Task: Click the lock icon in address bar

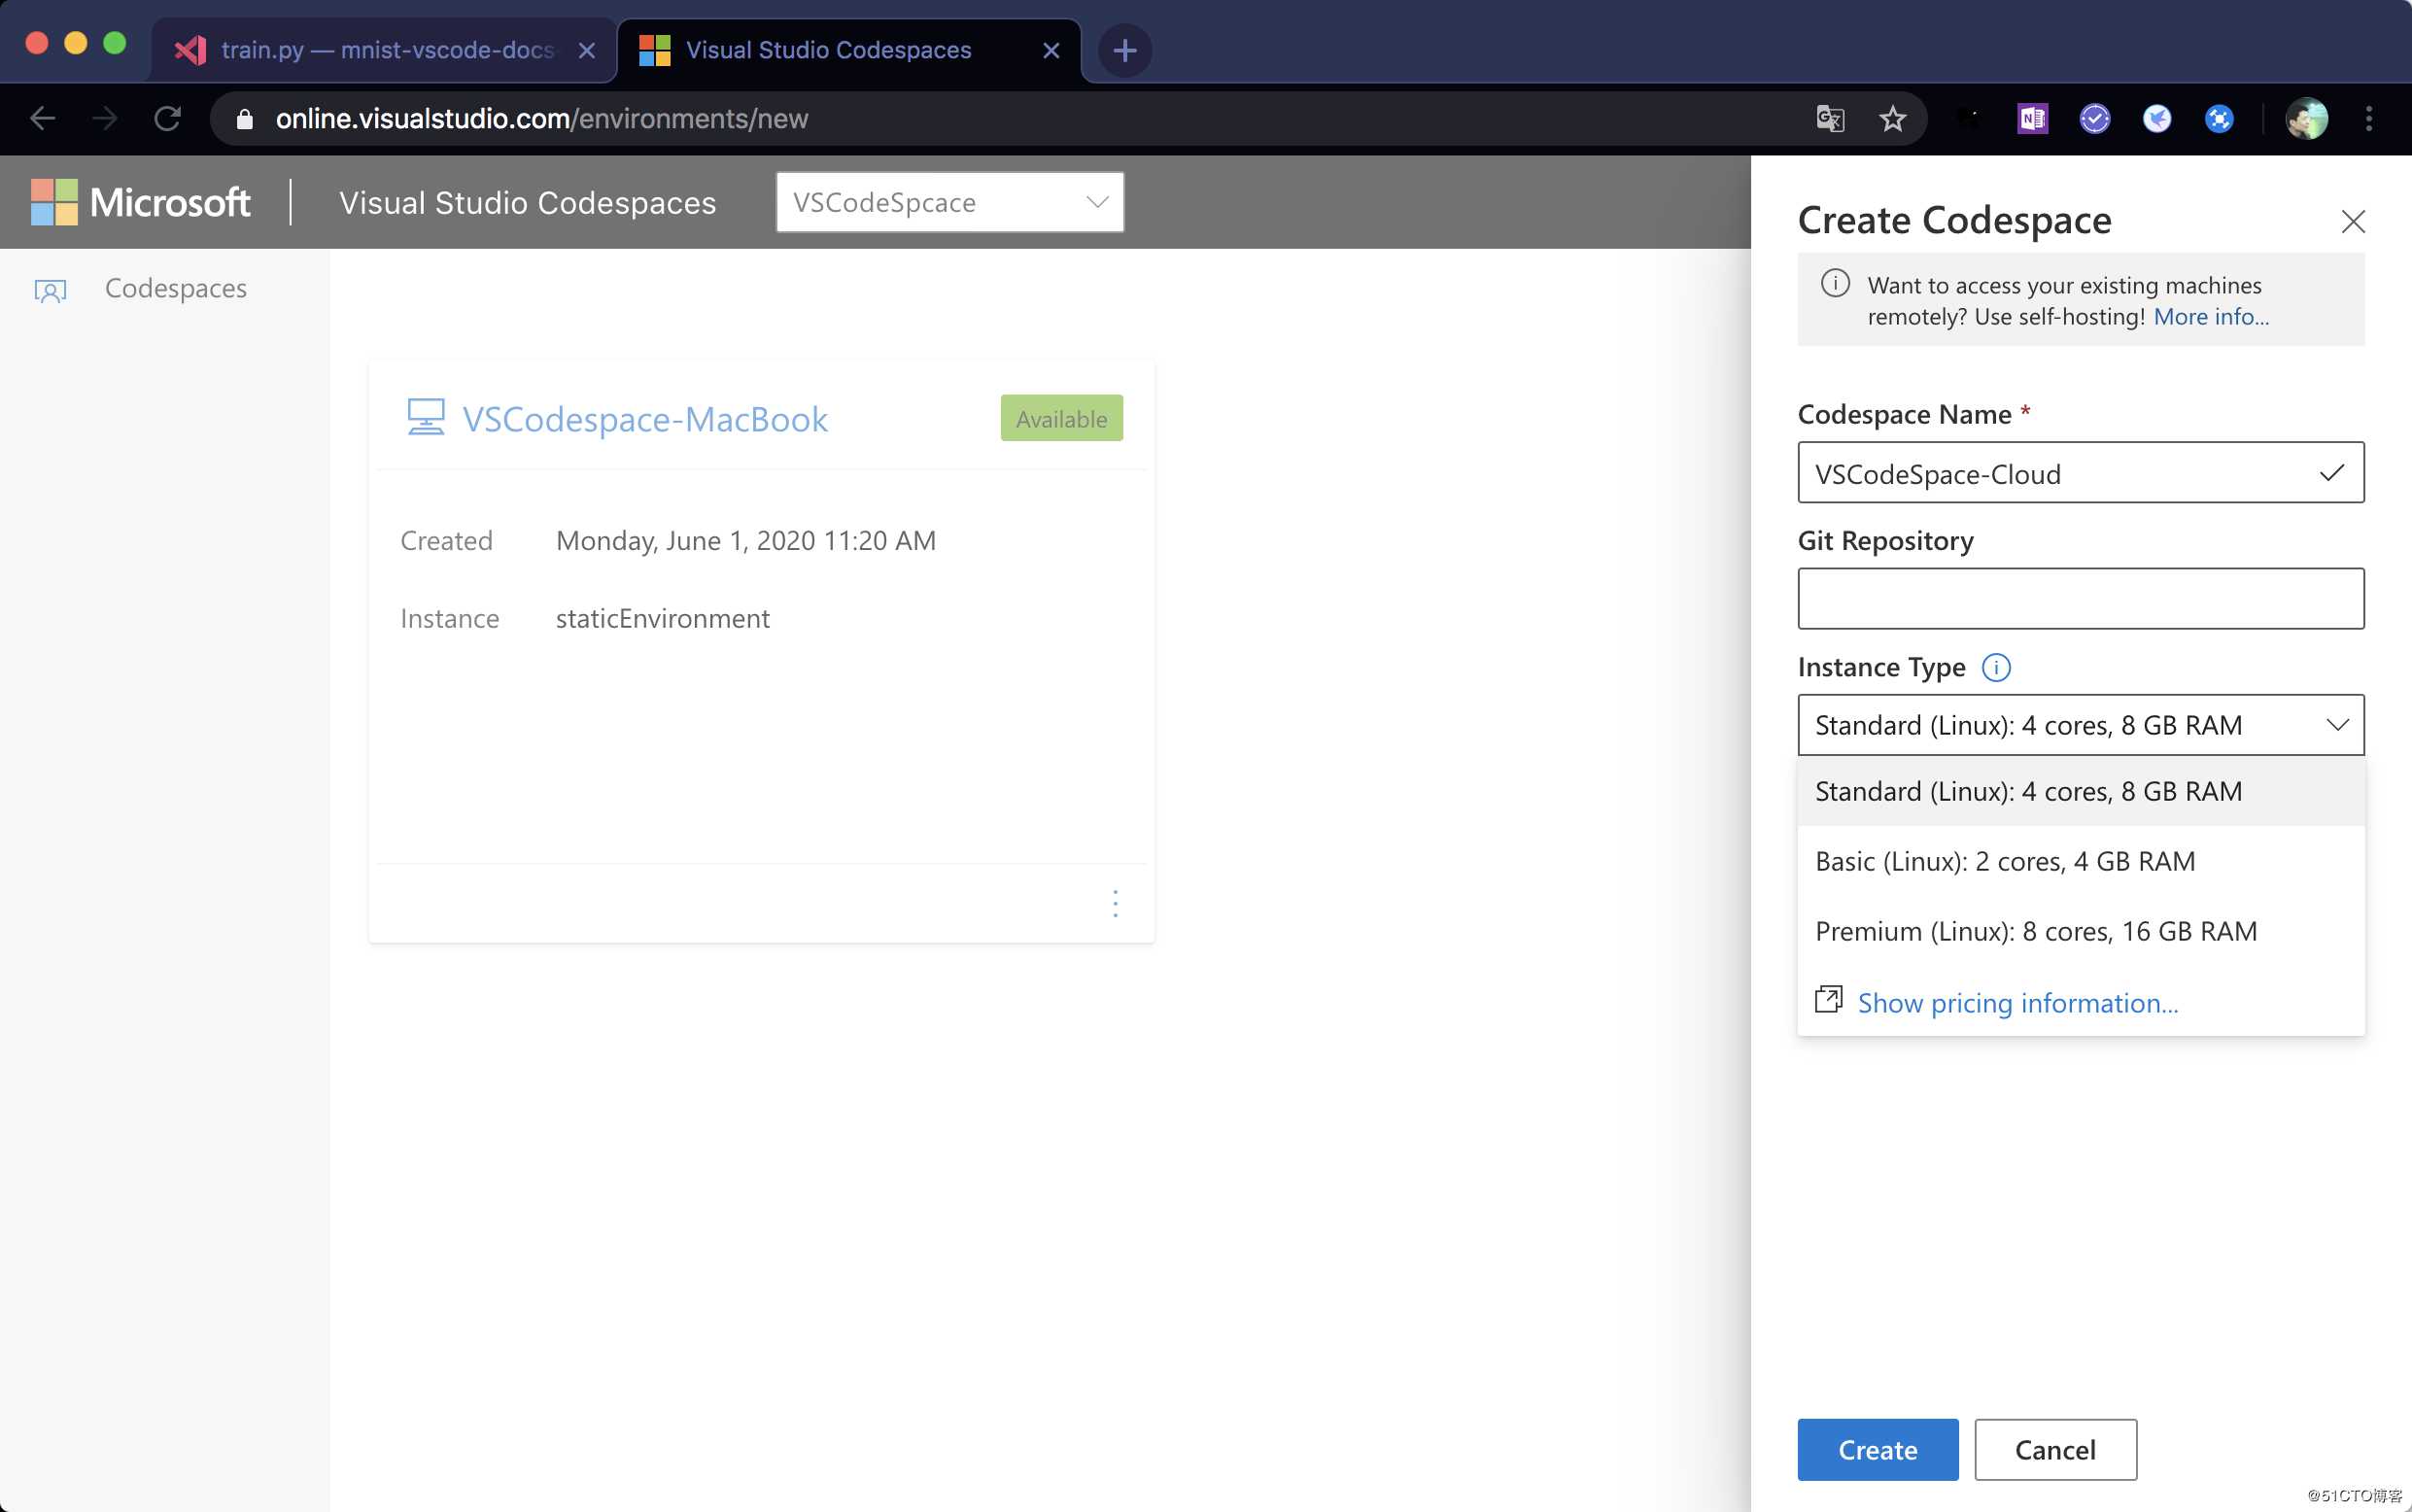Action: 245,119
